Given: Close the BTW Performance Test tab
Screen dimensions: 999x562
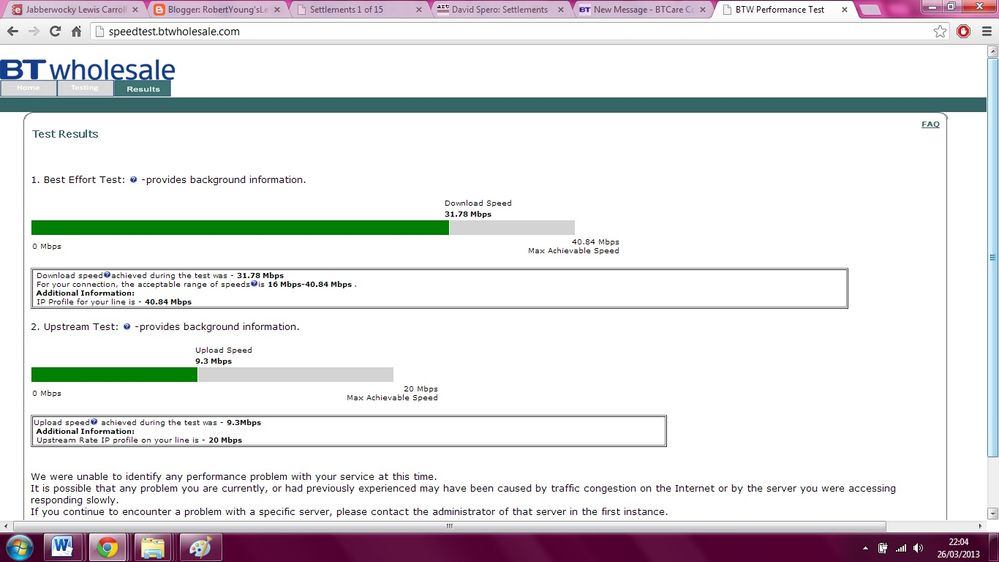Looking at the screenshot, I should 845,10.
